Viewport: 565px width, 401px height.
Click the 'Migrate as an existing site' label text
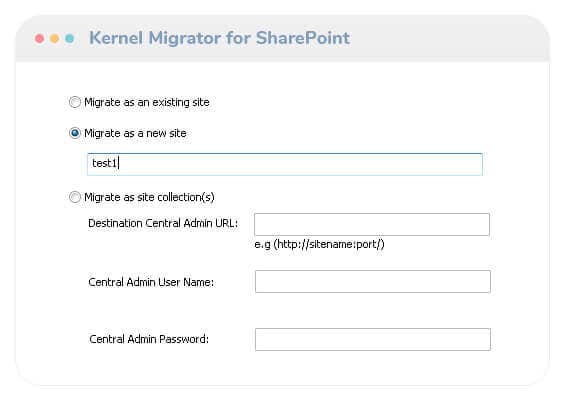[147, 102]
